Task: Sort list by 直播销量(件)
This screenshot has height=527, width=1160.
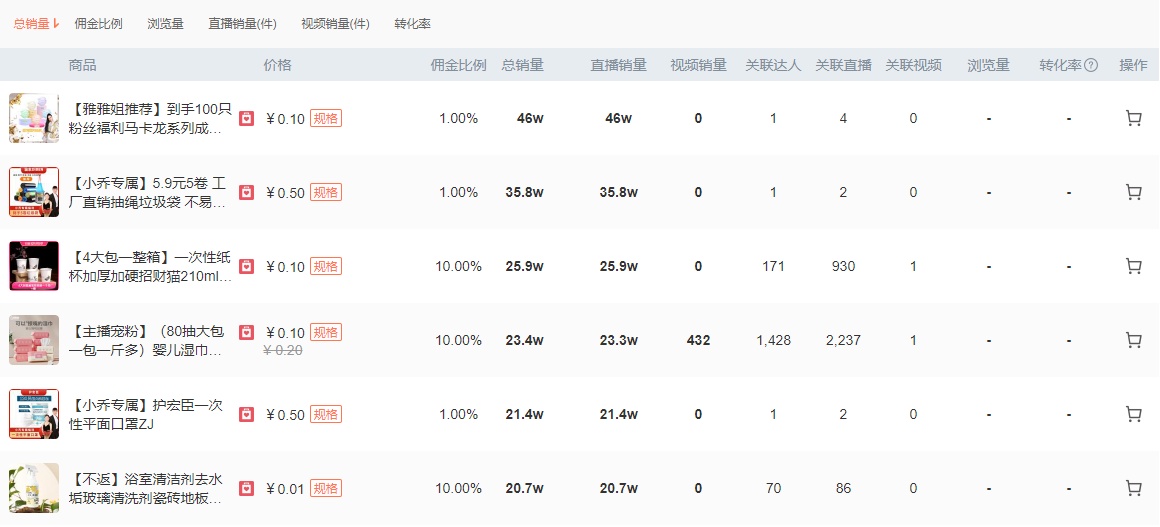Action: [x=242, y=23]
